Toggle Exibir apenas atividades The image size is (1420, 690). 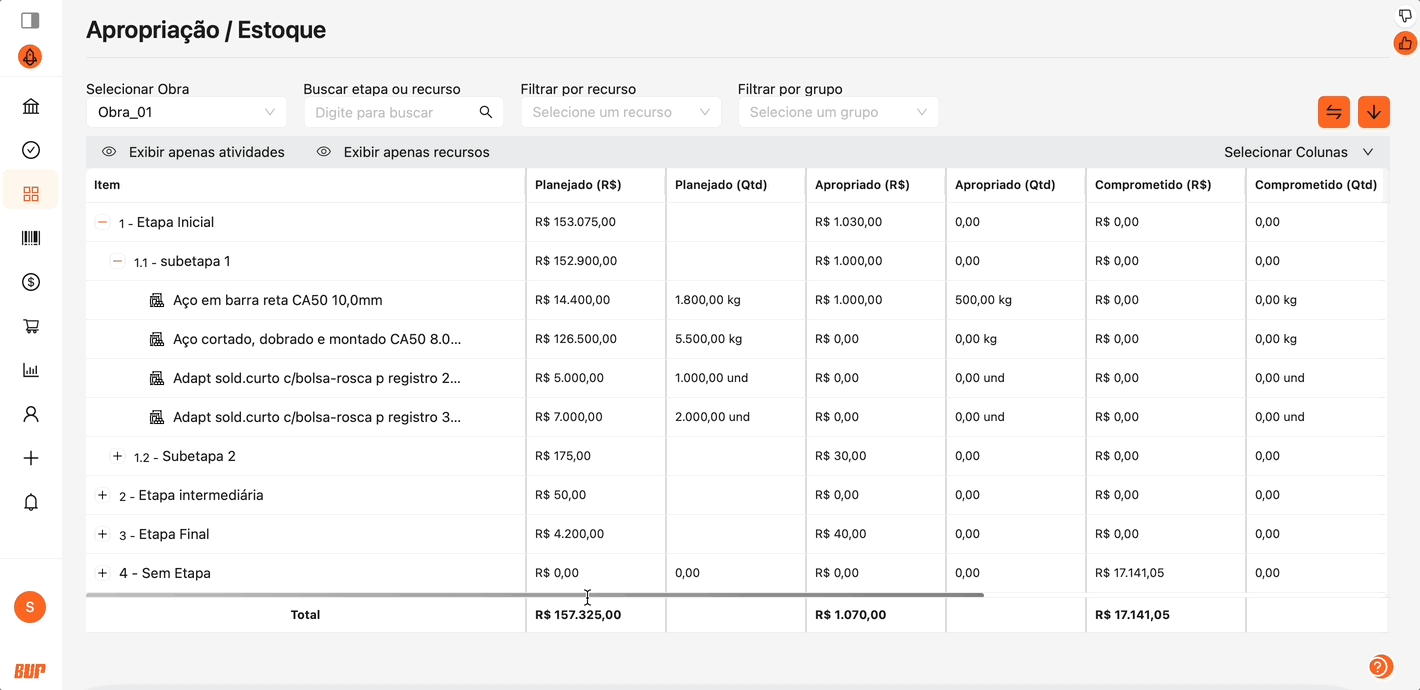pyautogui.click(x=194, y=152)
